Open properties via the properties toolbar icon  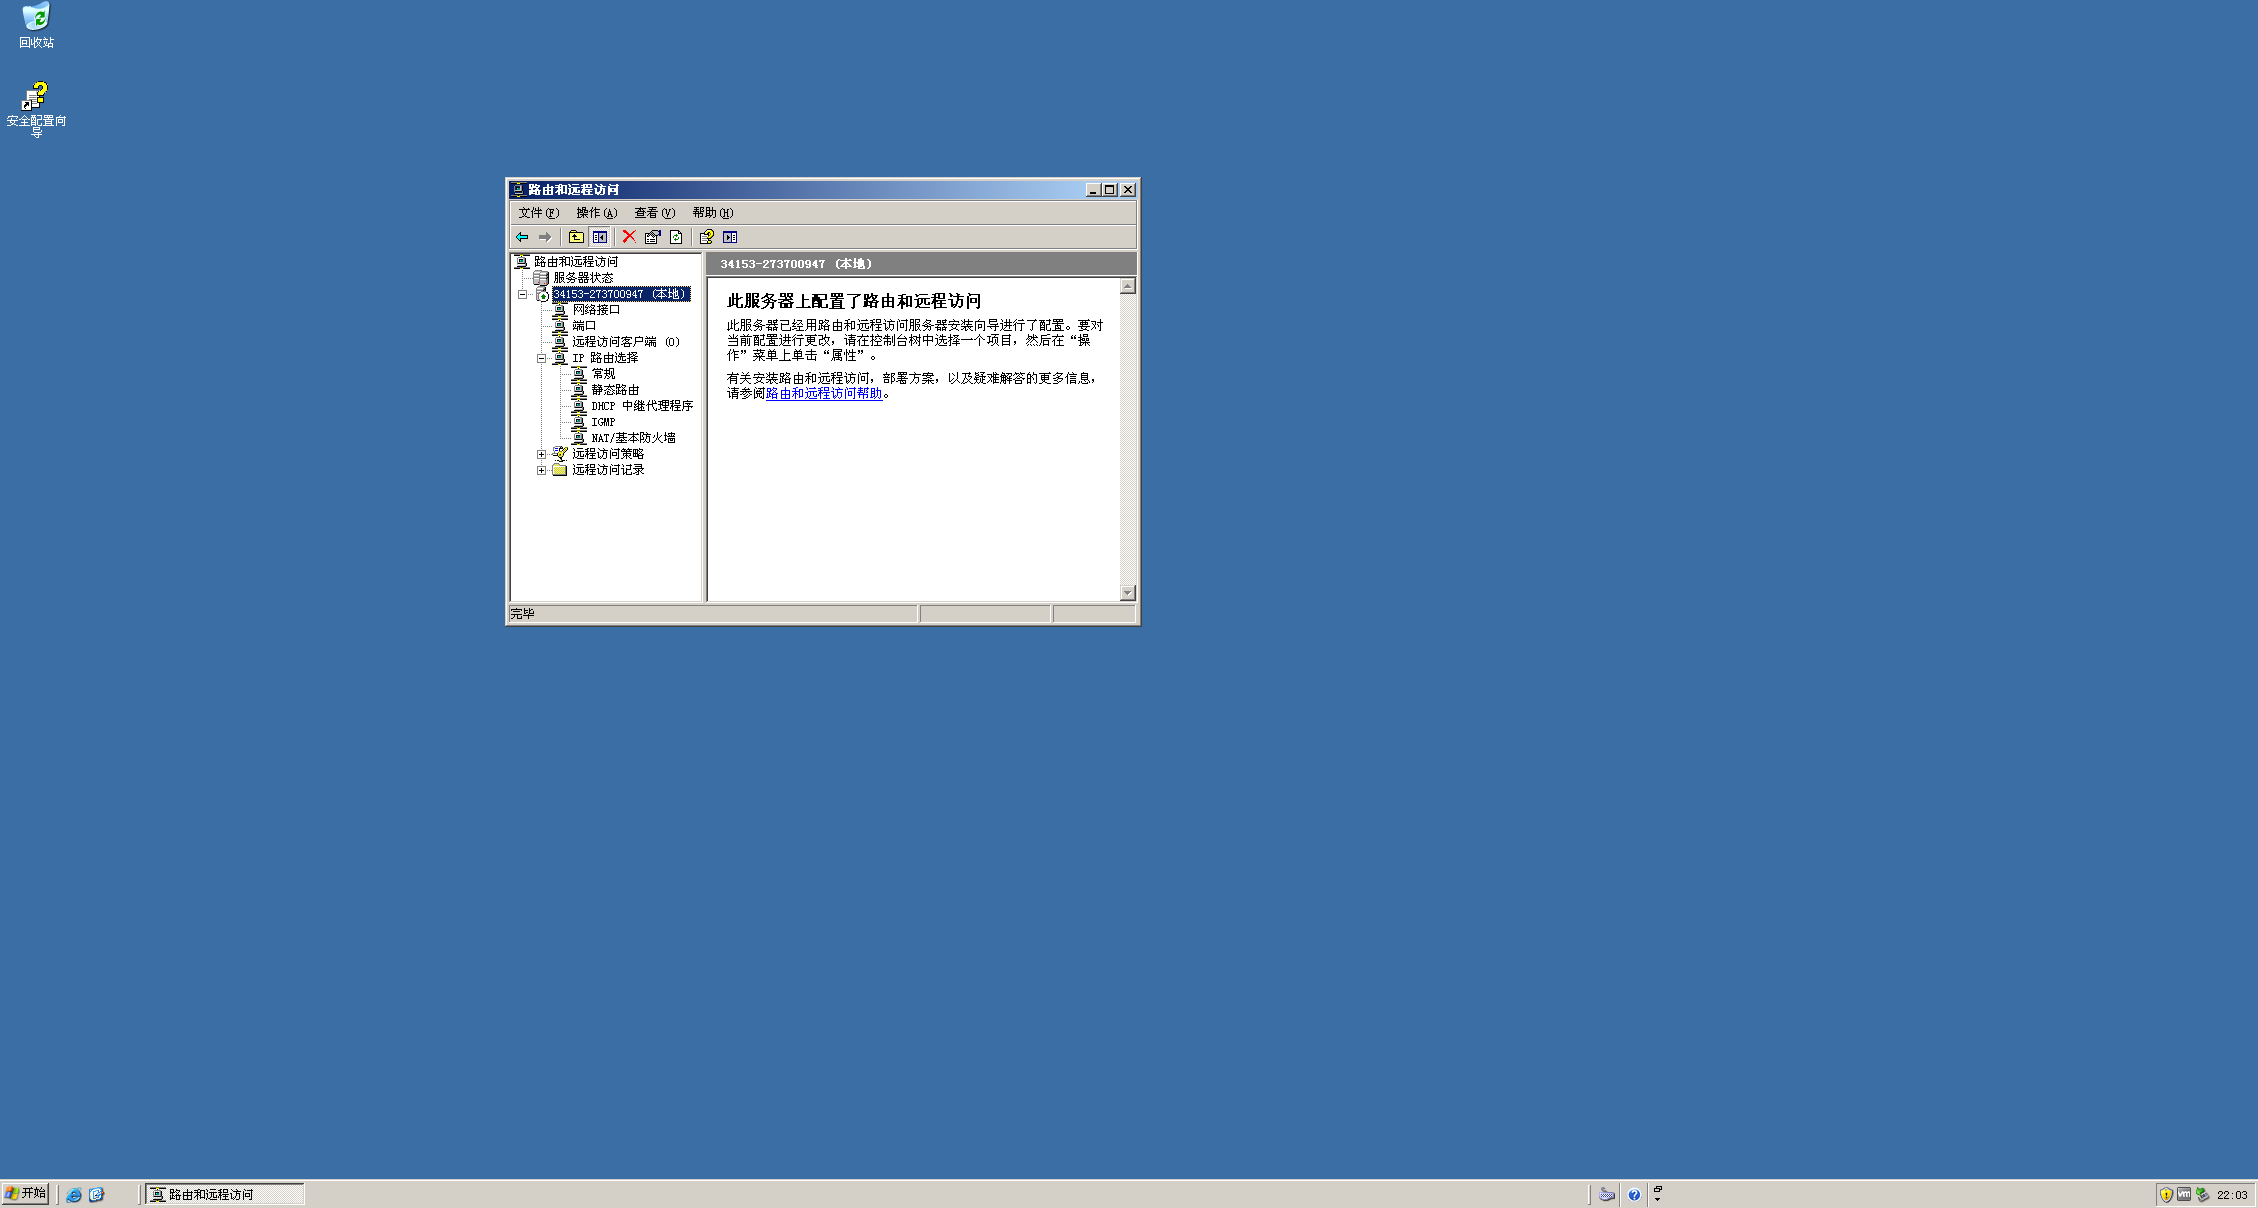click(652, 237)
